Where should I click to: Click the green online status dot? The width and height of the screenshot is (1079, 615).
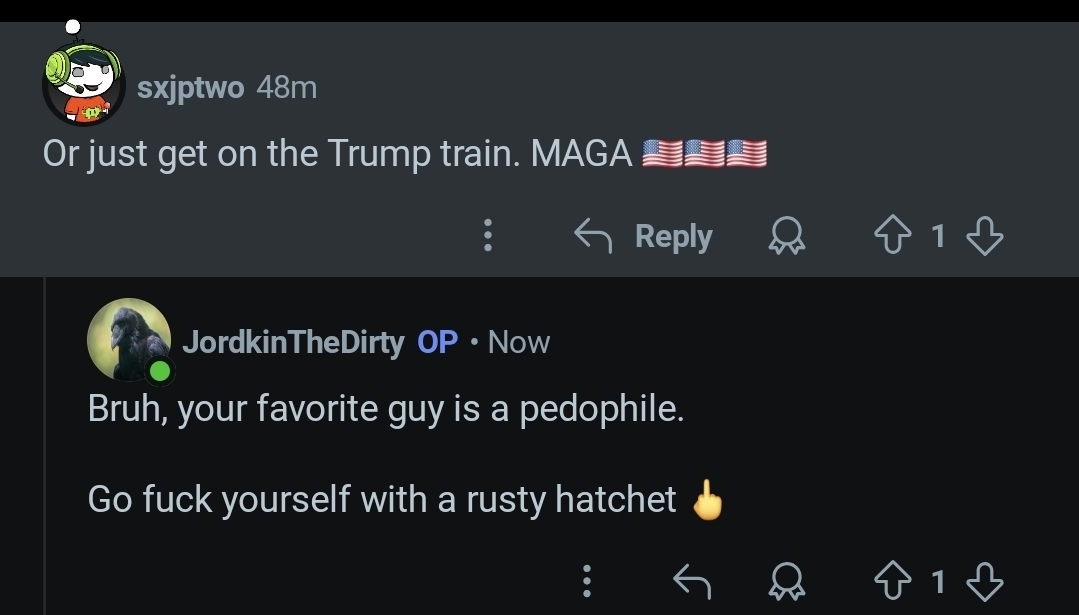tap(160, 372)
